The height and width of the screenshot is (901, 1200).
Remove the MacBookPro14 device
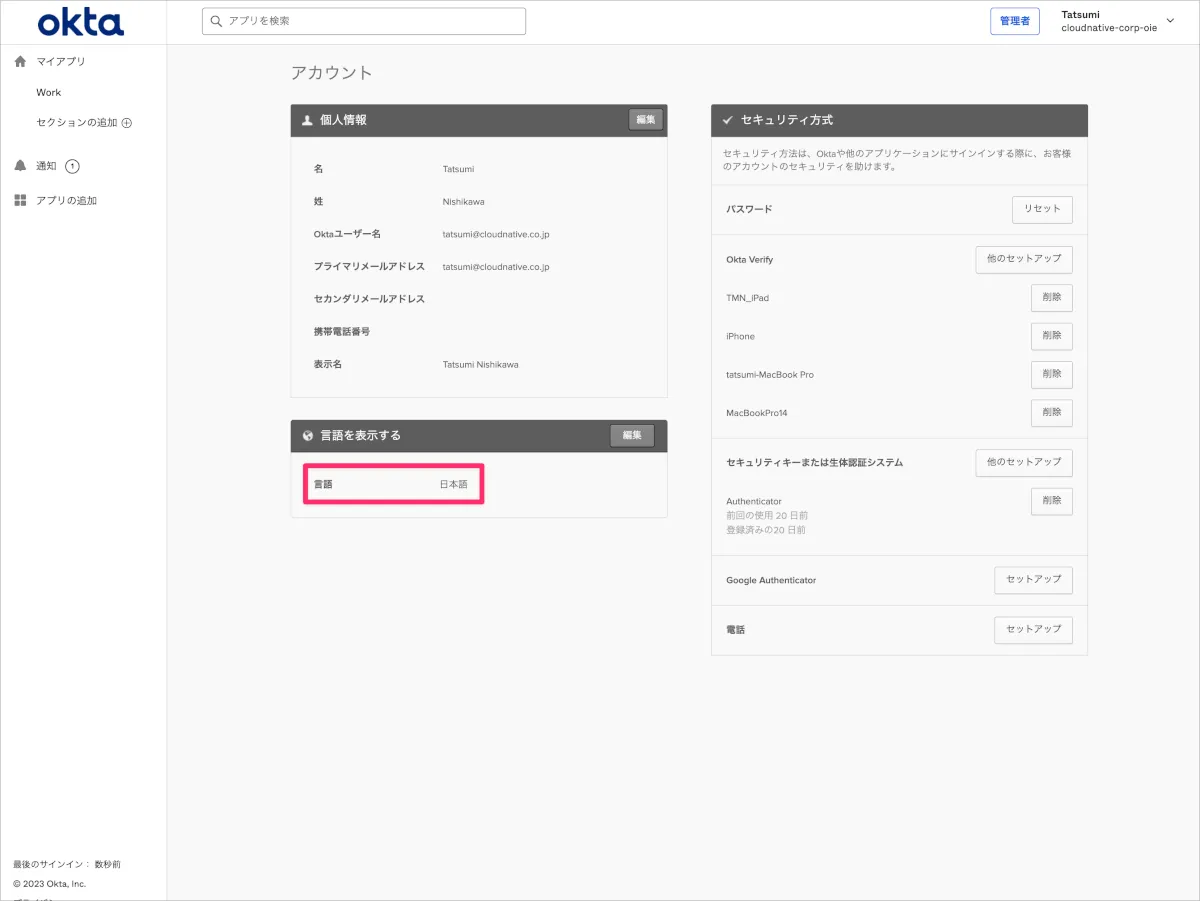click(x=1051, y=413)
